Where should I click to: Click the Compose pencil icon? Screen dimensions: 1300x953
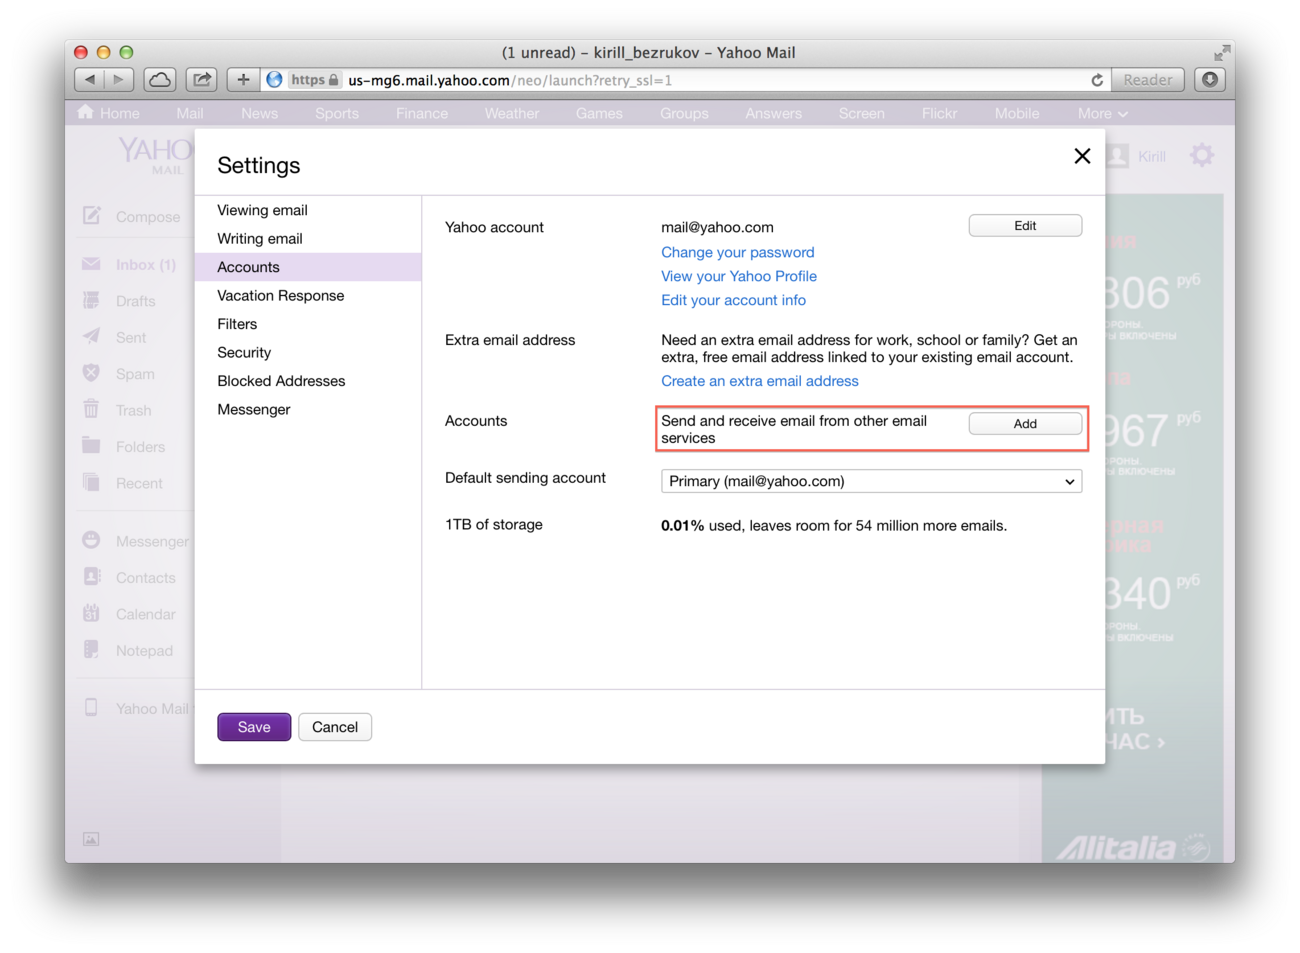[x=92, y=216]
